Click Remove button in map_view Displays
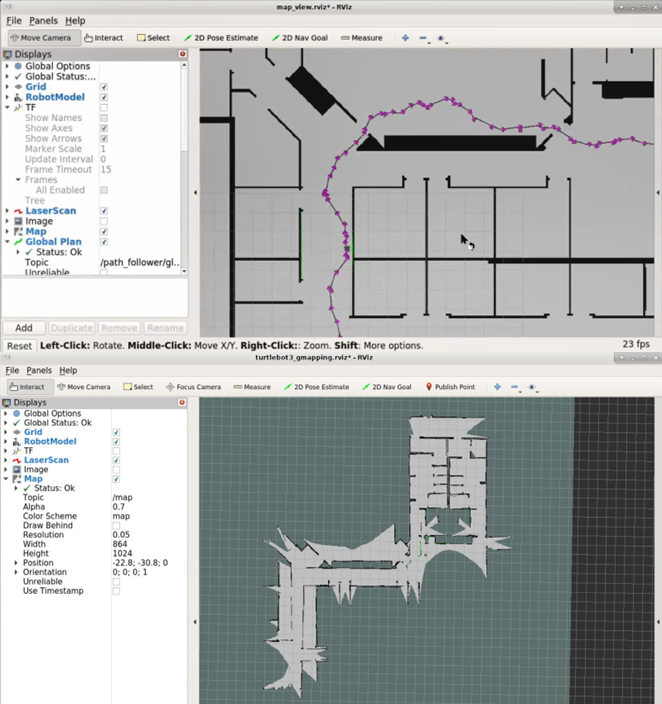The height and width of the screenshot is (704, 662). coord(119,328)
